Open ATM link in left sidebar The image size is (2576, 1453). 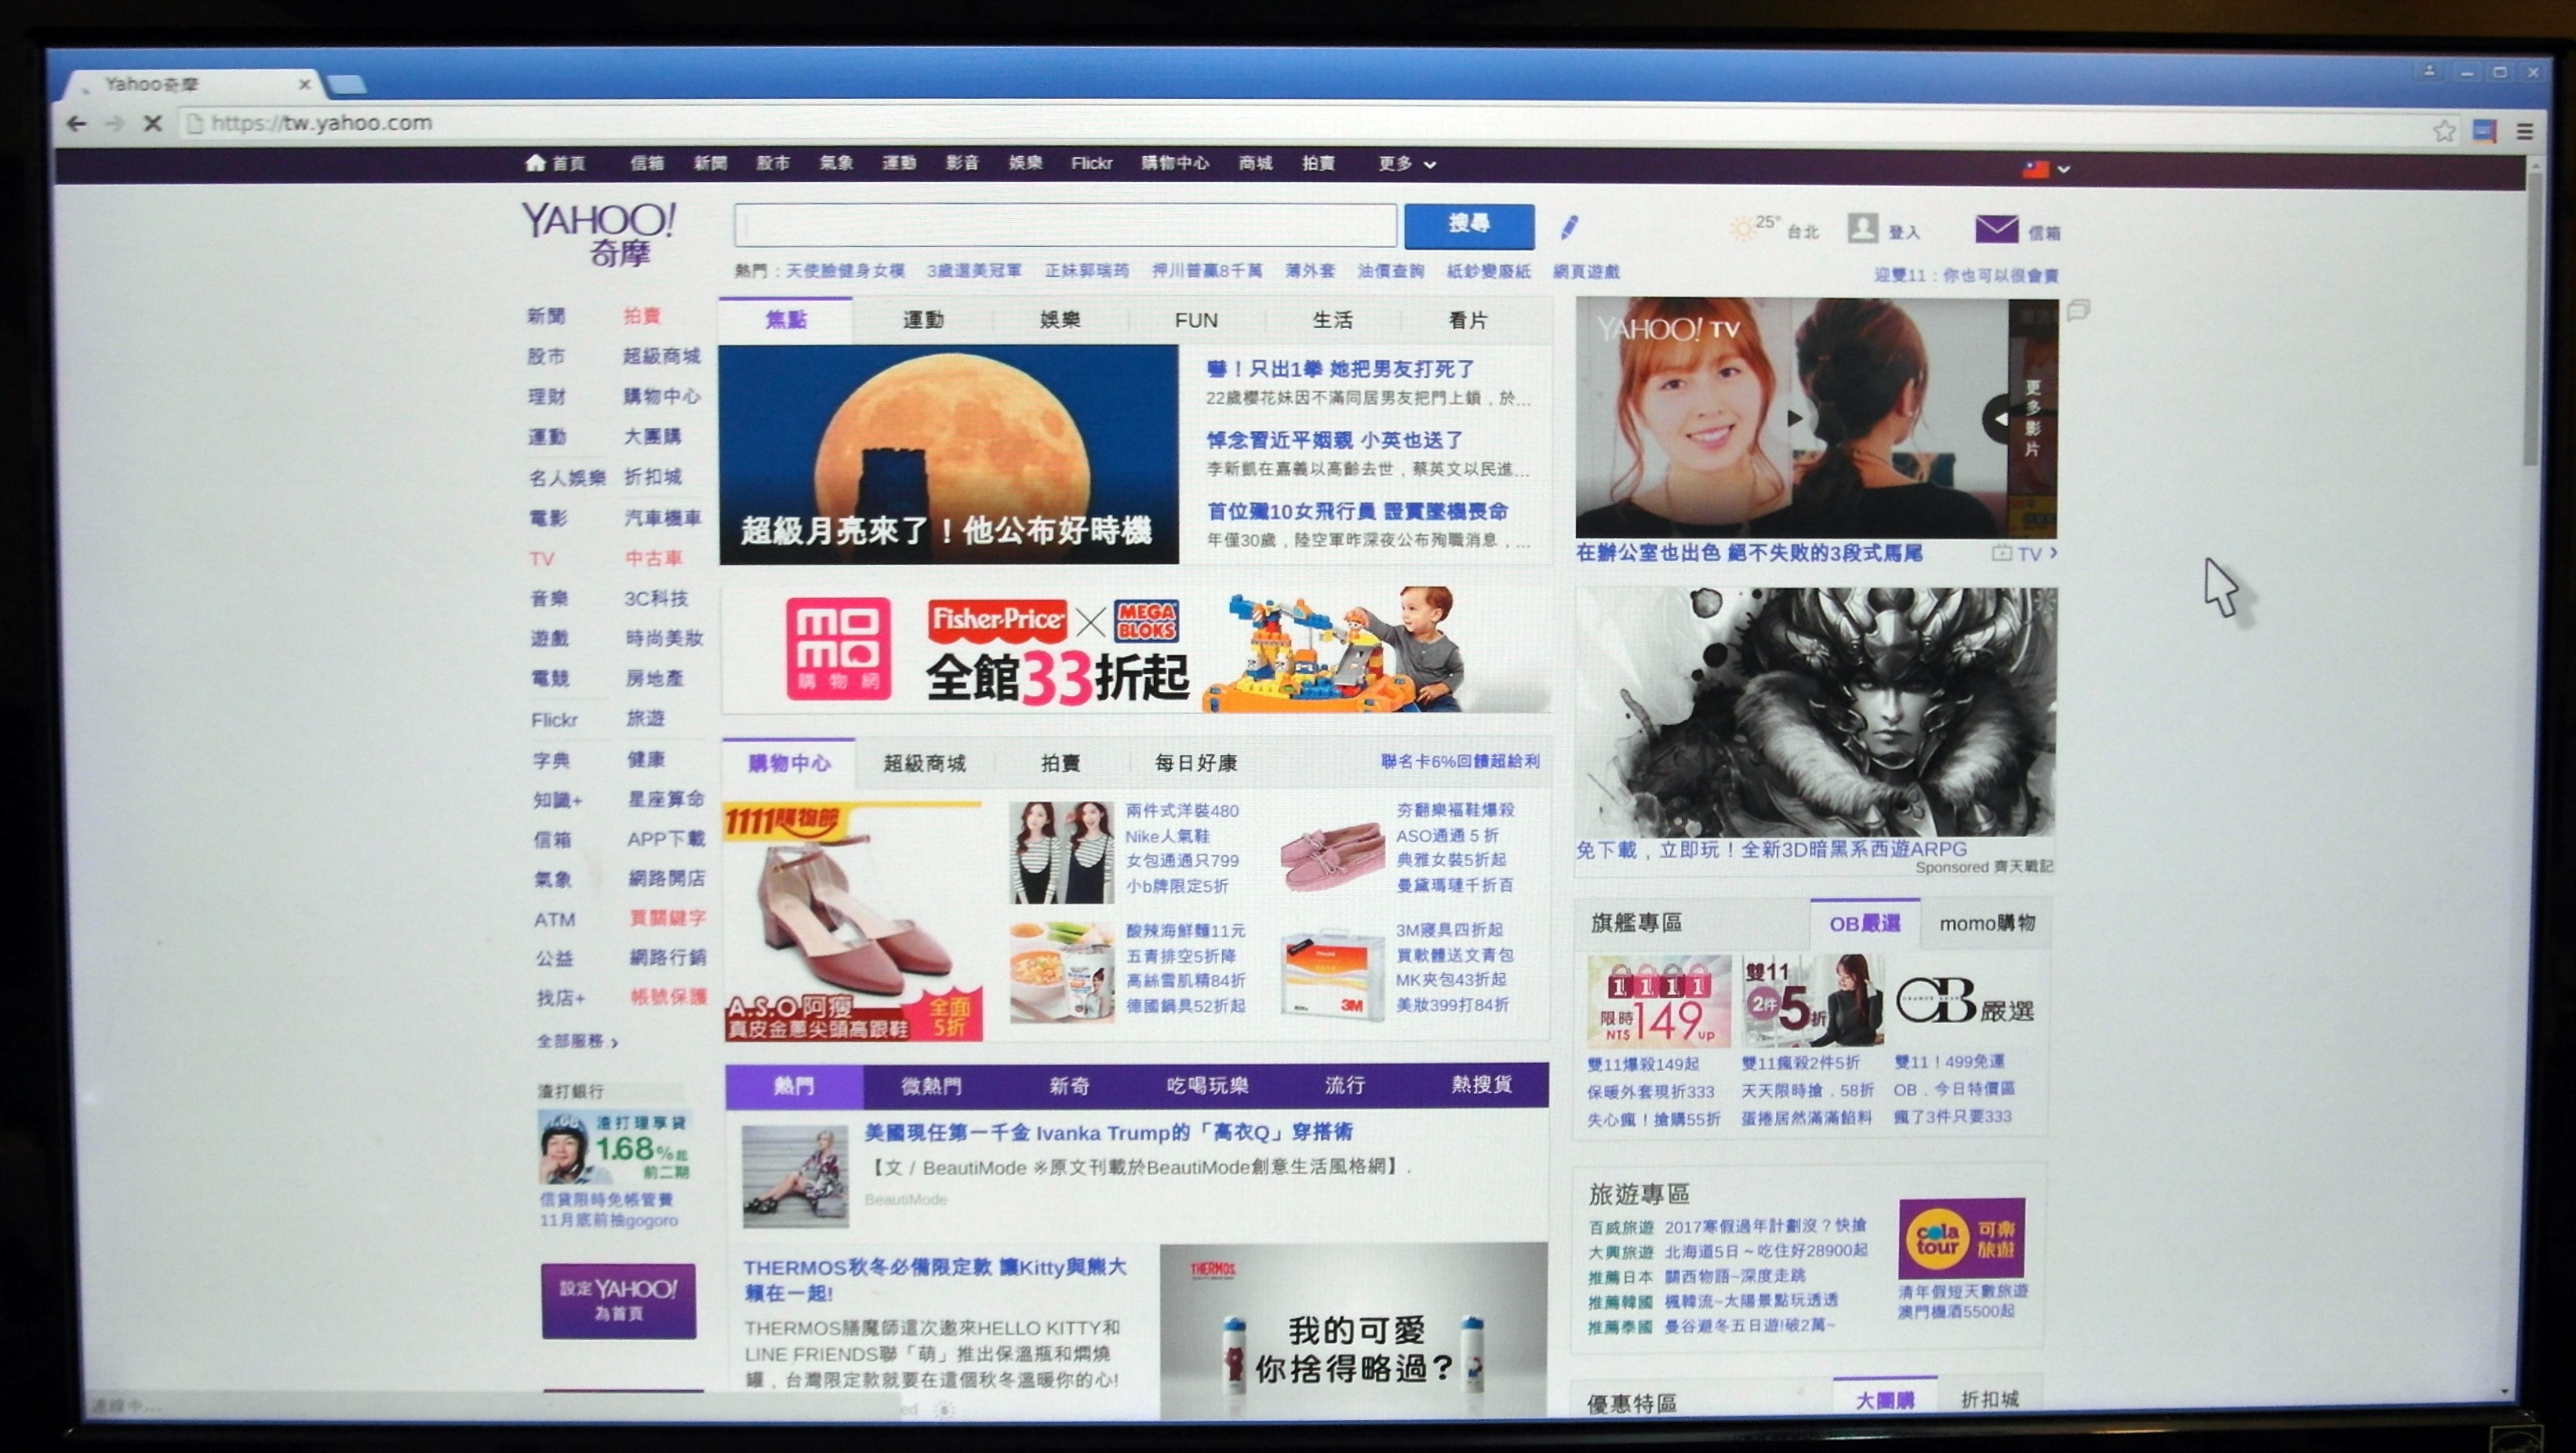(x=554, y=919)
